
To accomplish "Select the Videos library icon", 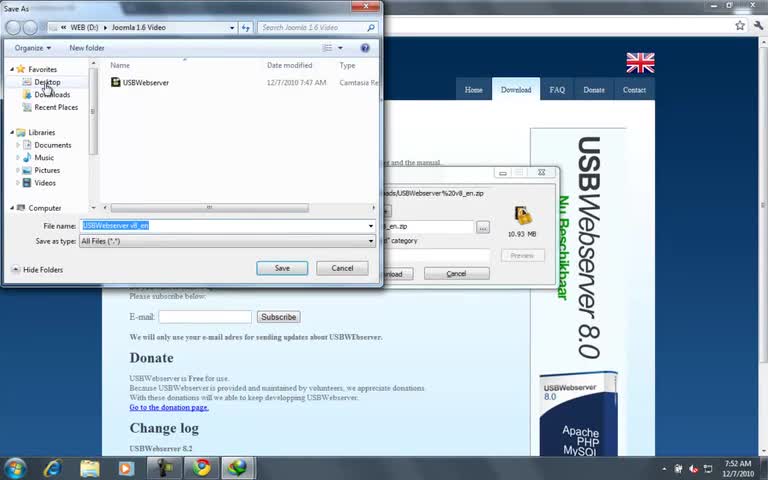I will [x=27, y=183].
